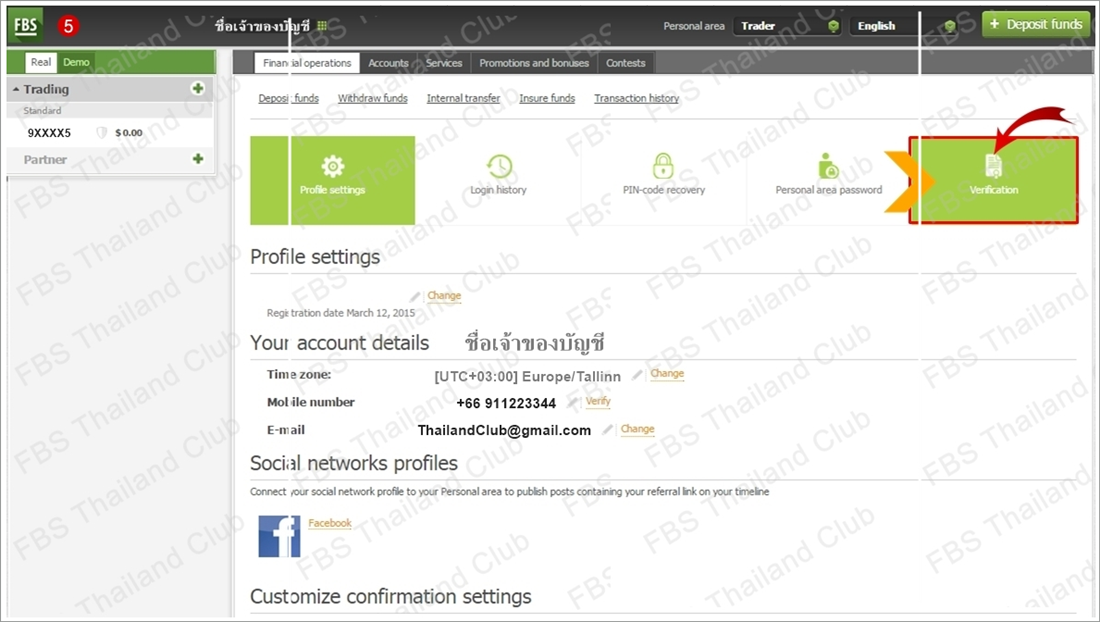Click Registration date March 12, 2015 text
The height and width of the screenshot is (622, 1100).
(x=341, y=313)
